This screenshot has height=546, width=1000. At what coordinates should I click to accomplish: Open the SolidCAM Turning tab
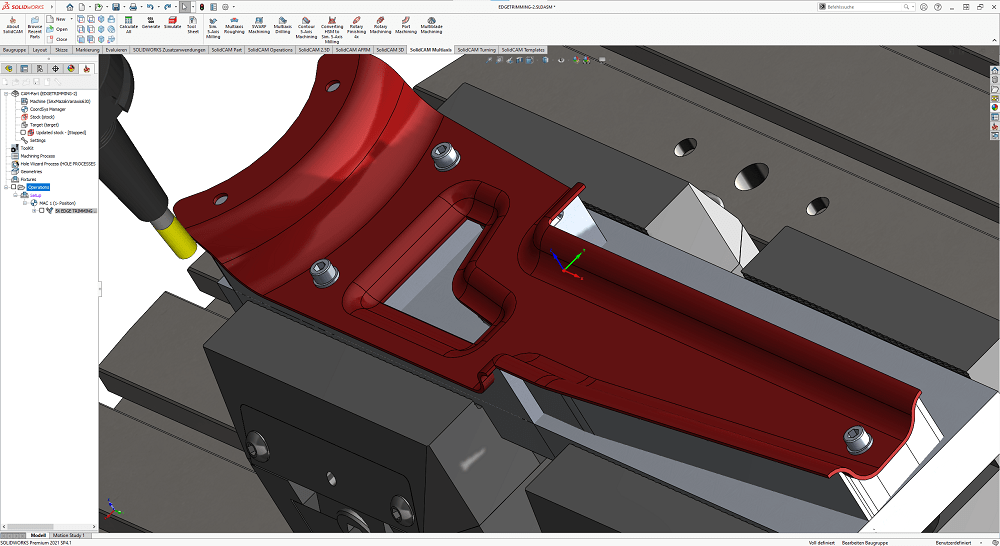(475, 49)
